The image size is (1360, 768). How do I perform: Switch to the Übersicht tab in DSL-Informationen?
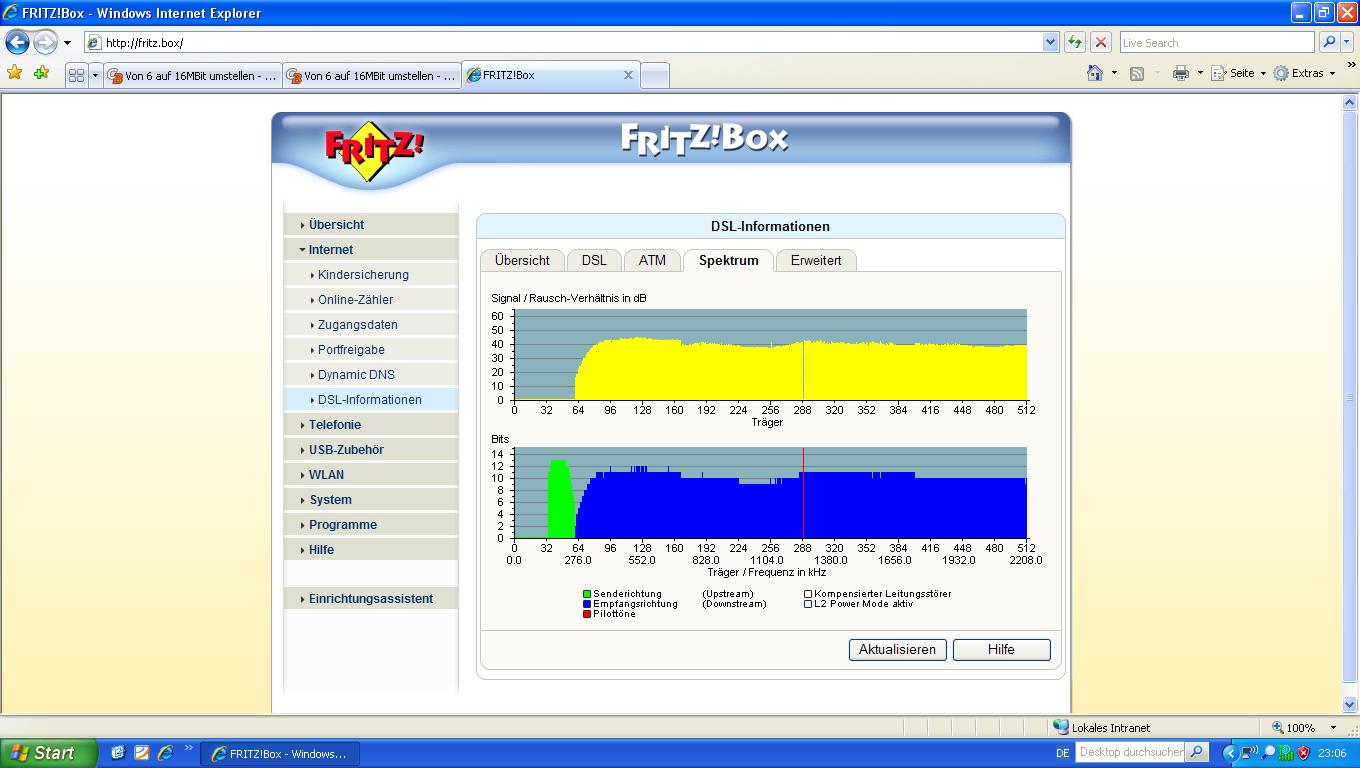point(522,261)
